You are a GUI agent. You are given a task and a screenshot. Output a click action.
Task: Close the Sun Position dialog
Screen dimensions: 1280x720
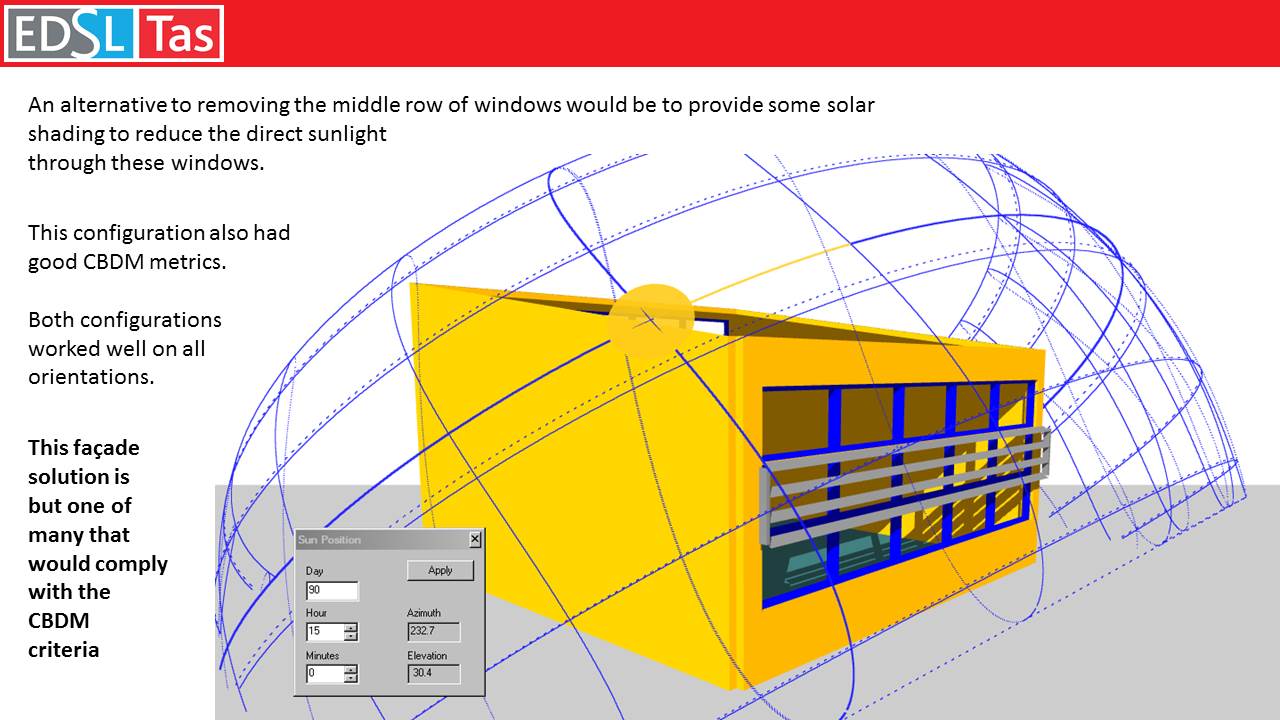(x=475, y=540)
